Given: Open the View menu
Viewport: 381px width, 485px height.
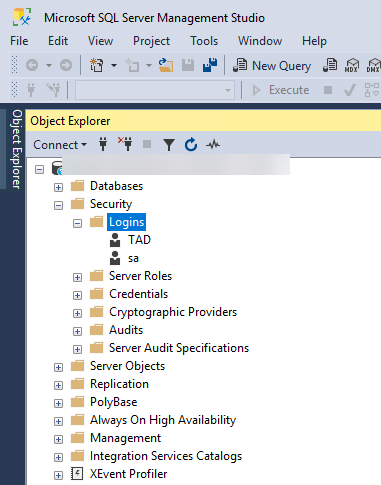Looking at the screenshot, I should [100, 41].
